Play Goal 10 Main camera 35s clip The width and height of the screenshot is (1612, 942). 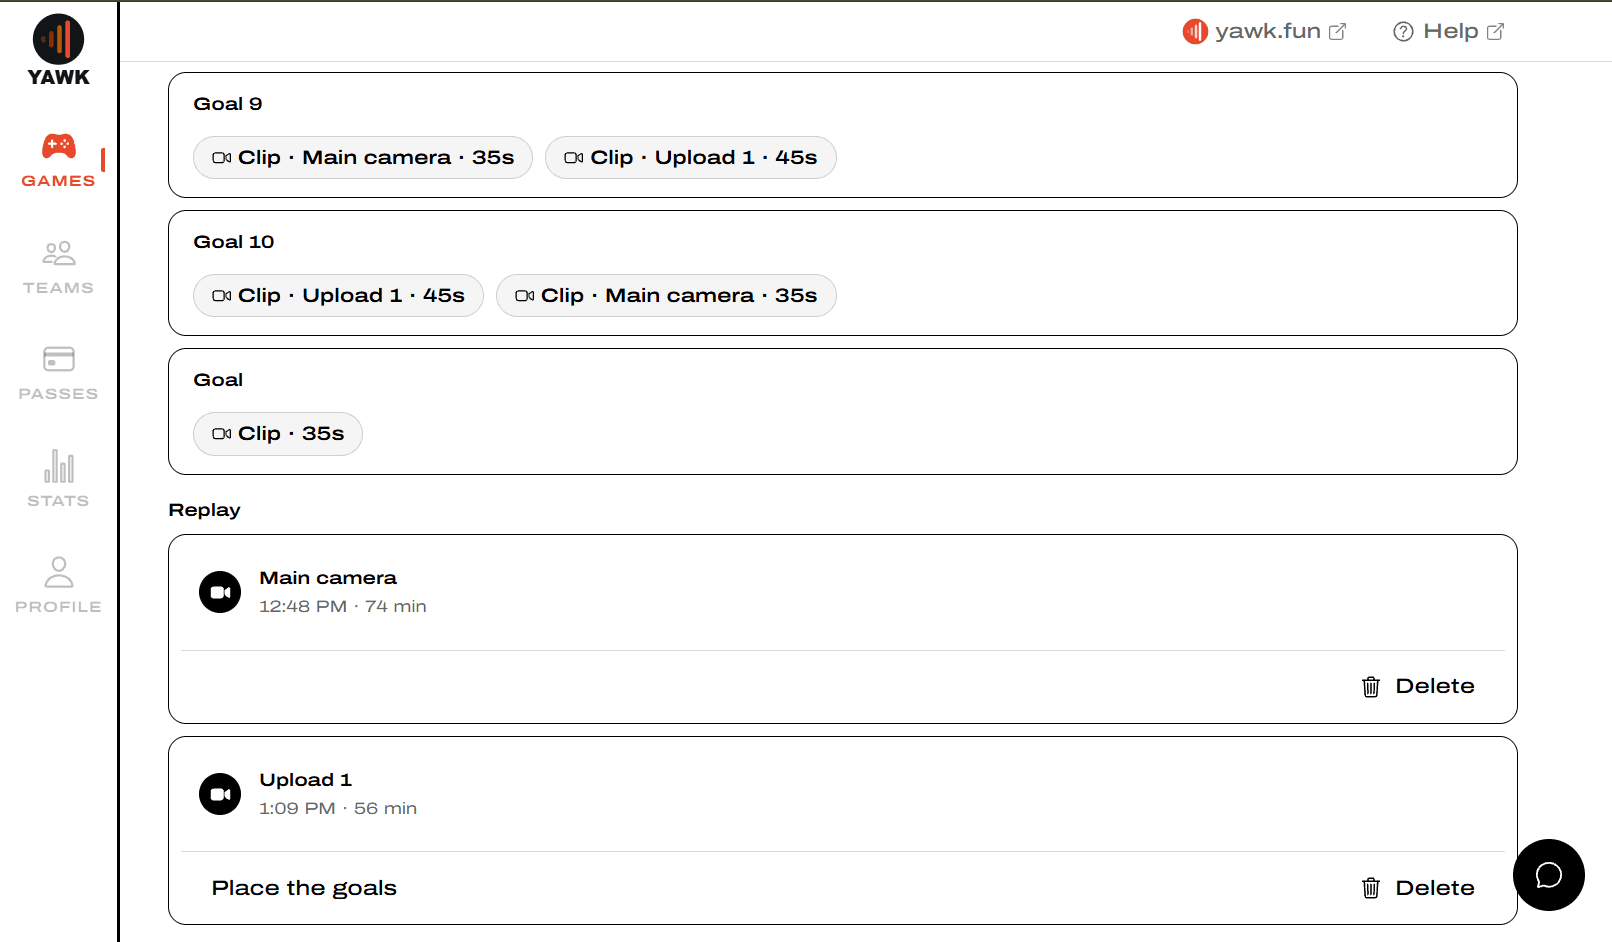pyautogui.click(x=666, y=296)
